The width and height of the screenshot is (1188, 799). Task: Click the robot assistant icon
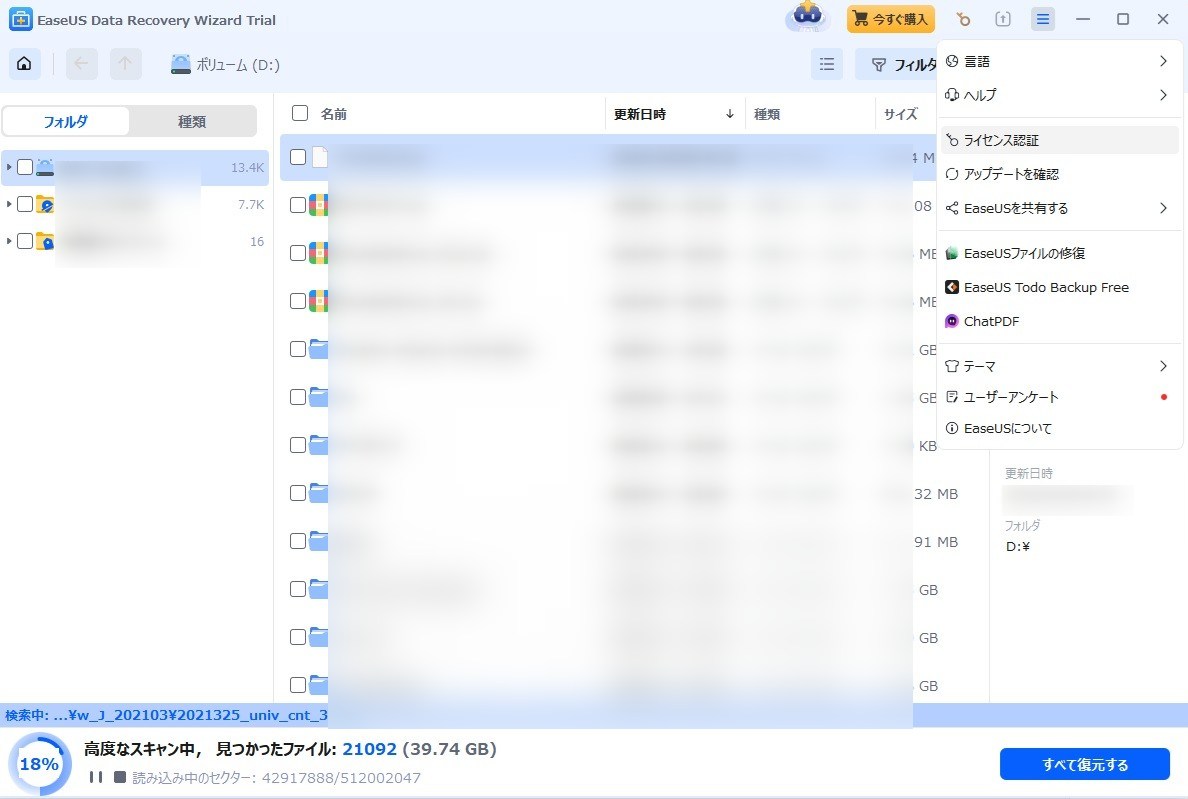(808, 18)
